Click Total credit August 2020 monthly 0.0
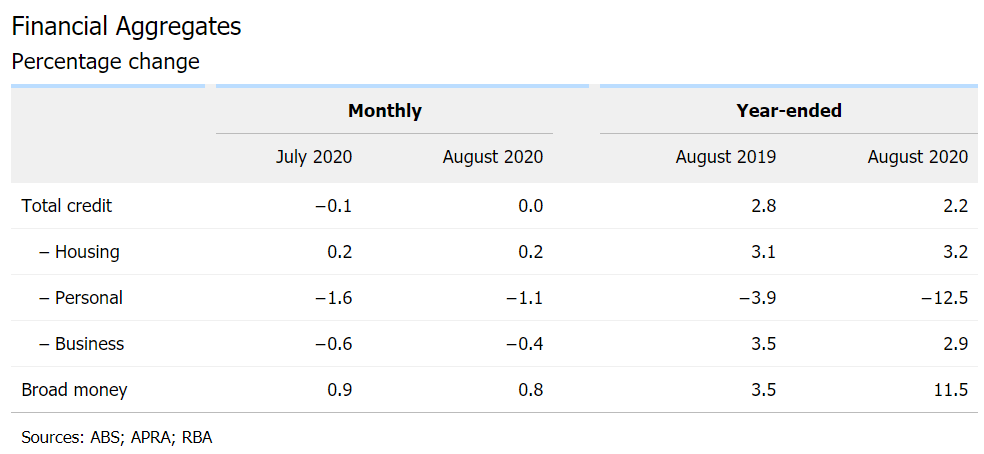The height and width of the screenshot is (454, 984). tap(531, 206)
